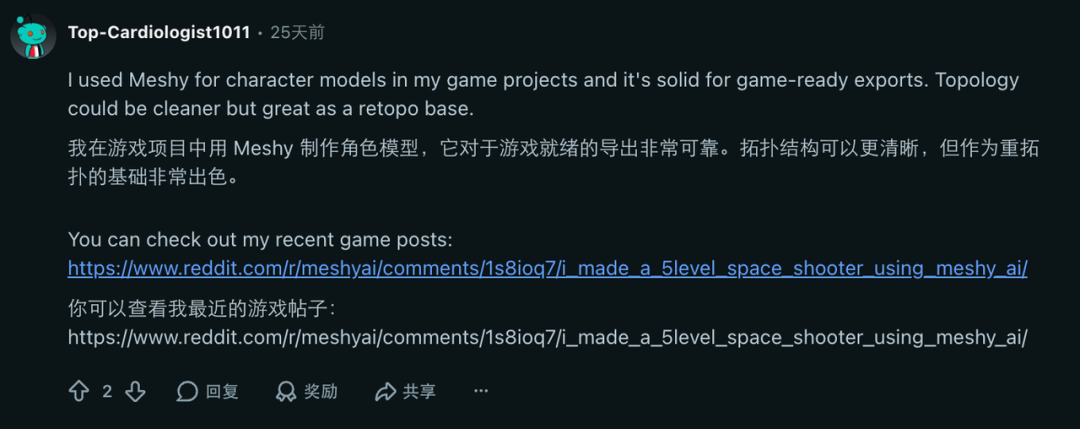Click the plain white translated URL text

547,337
